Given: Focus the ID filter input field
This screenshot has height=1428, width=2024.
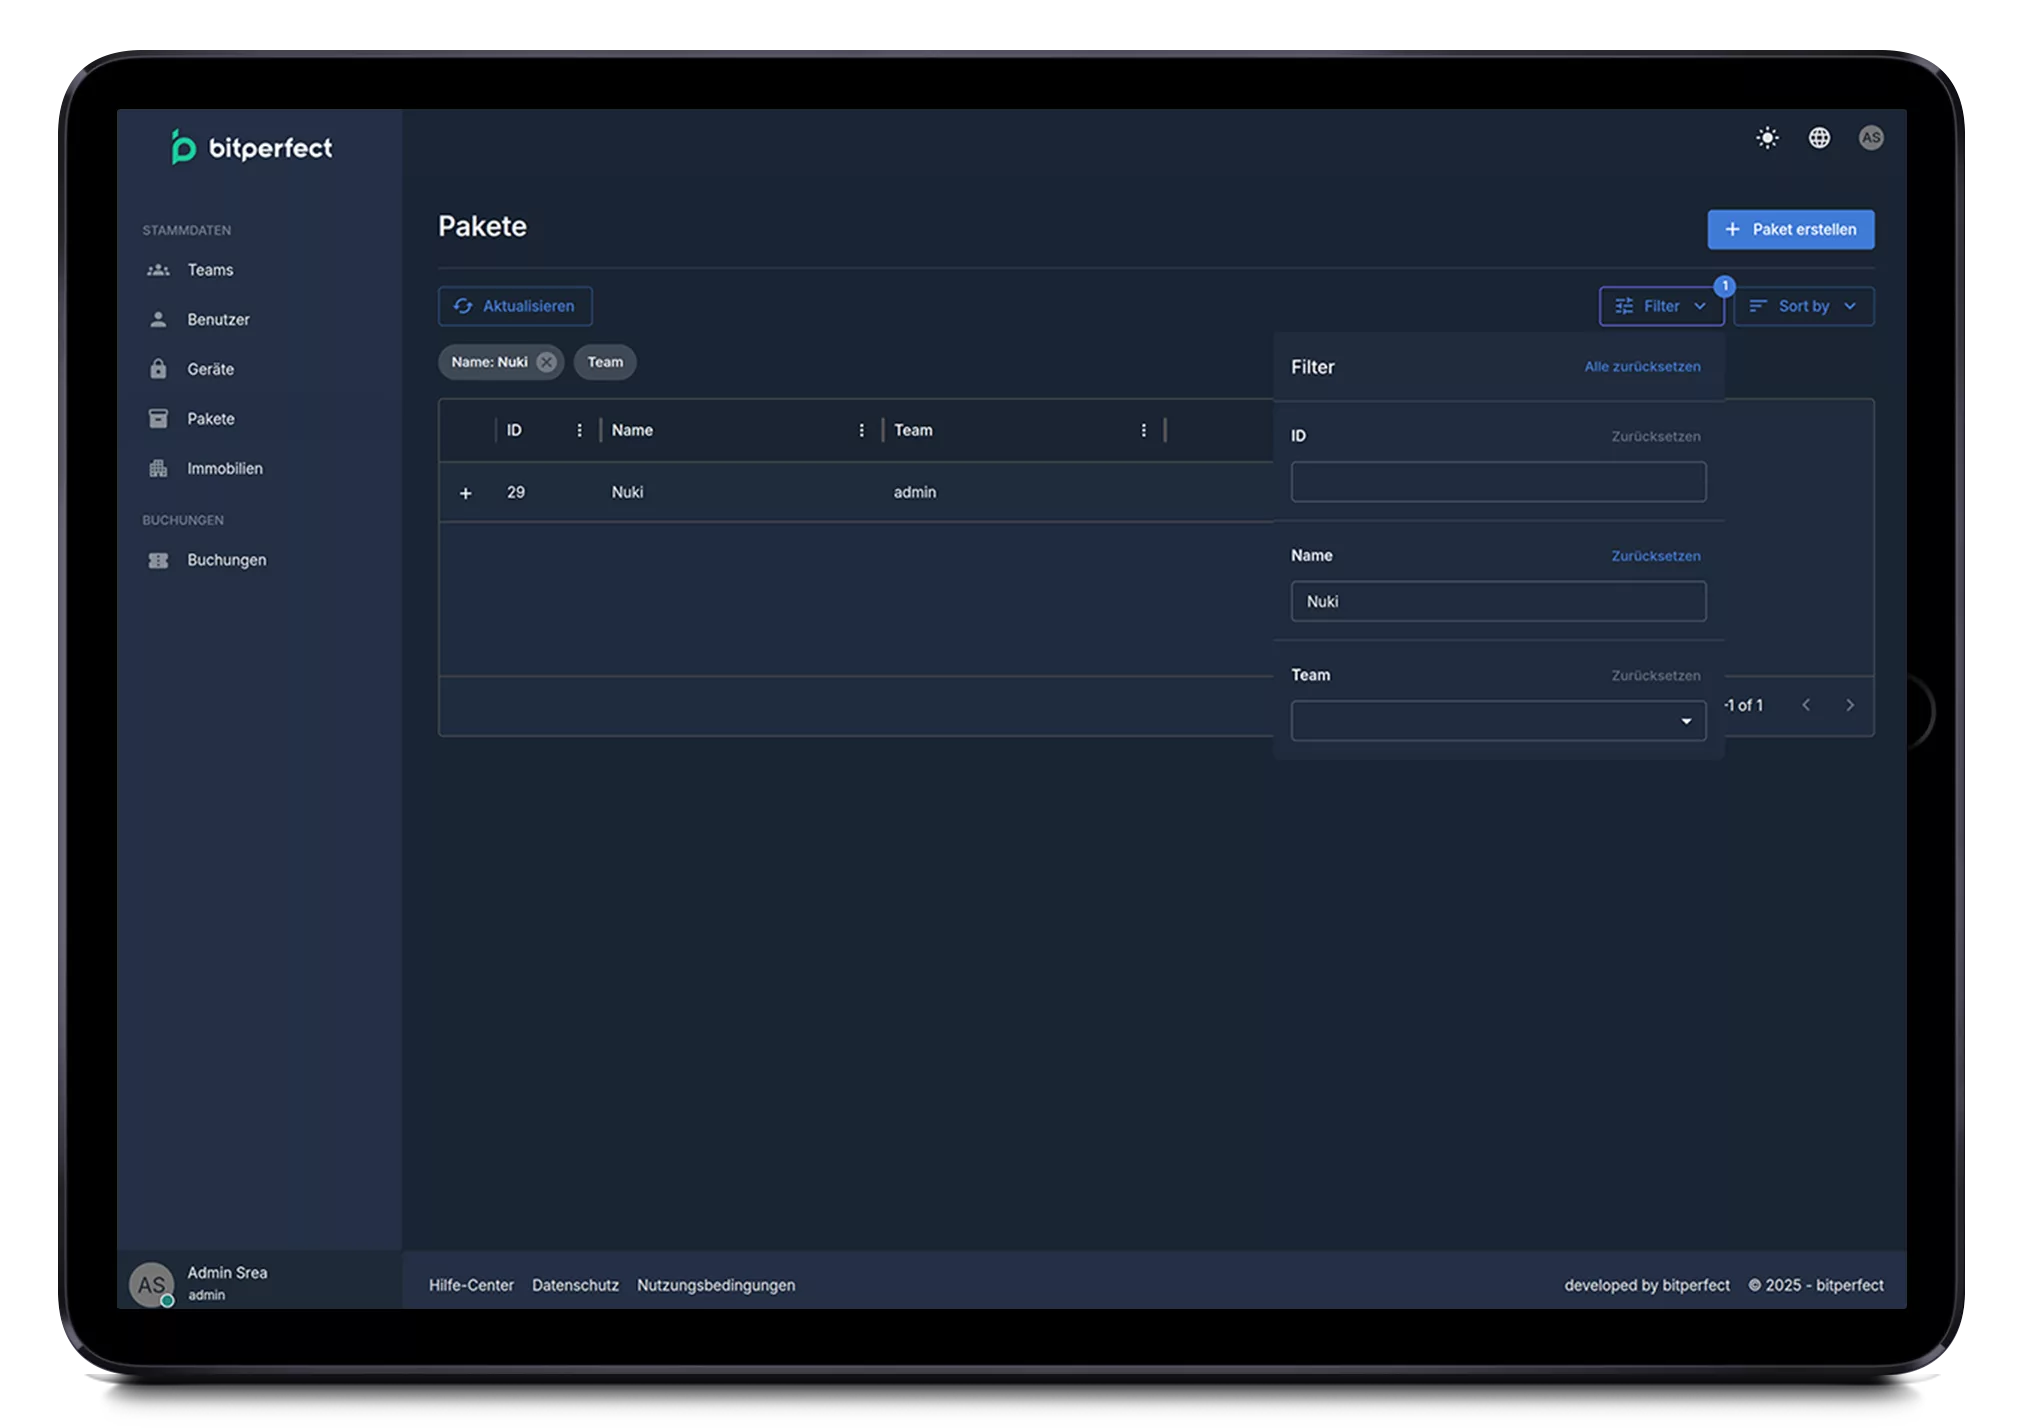Looking at the screenshot, I should click(x=1497, y=482).
